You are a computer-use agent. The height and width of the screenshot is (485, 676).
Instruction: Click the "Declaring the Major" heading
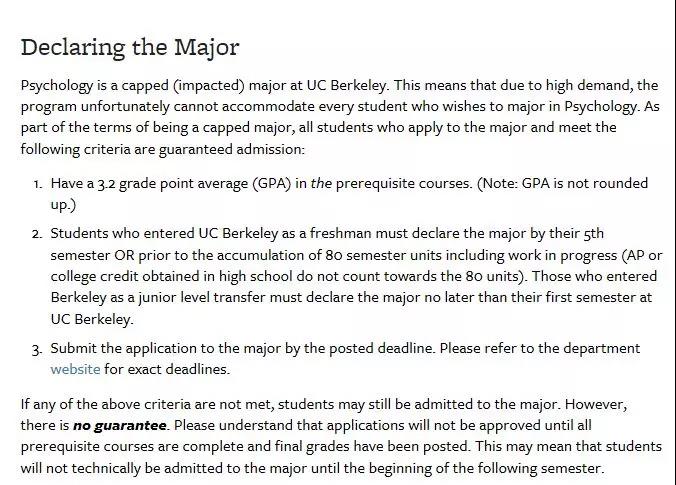click(x=130, y=47)
